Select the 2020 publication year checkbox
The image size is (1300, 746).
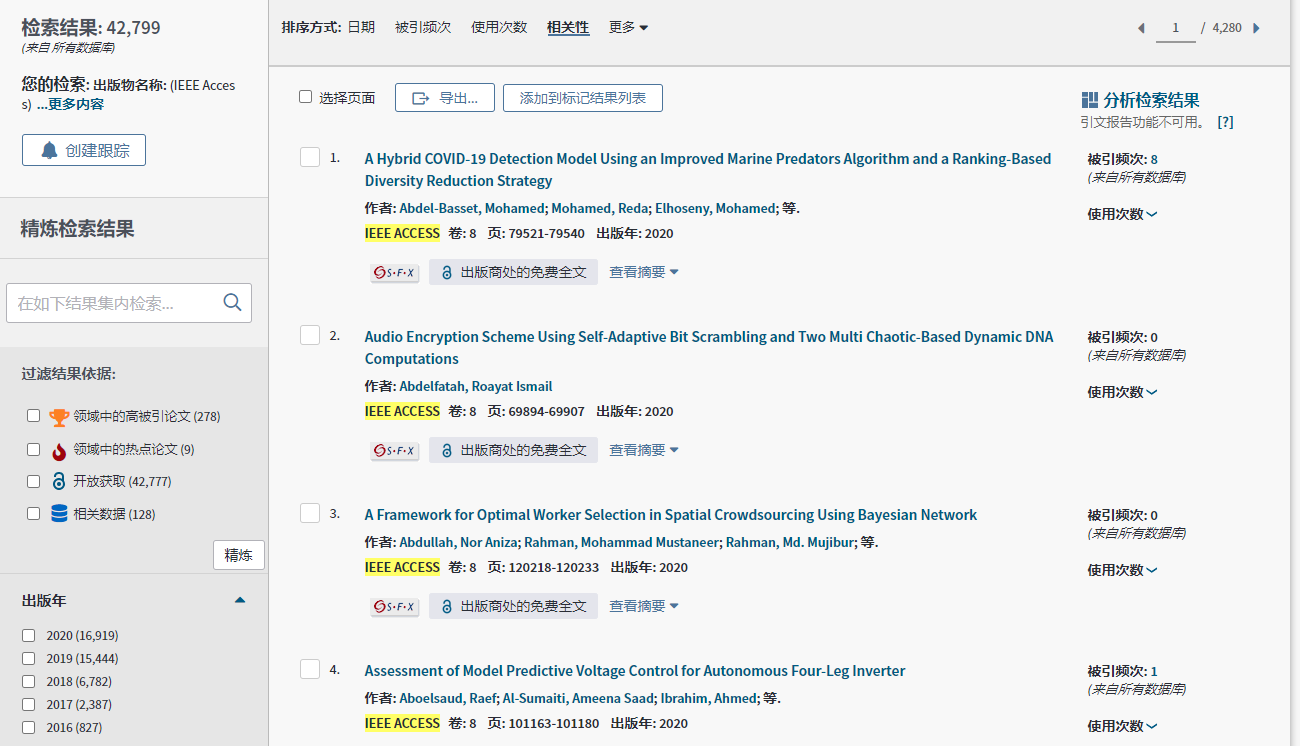coord(29,635)
